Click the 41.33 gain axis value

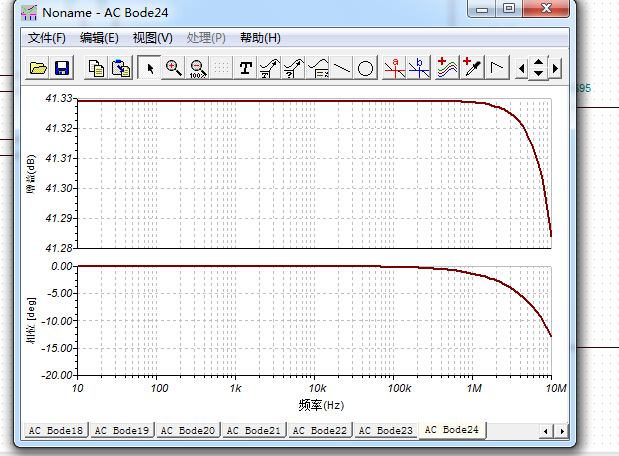pos(59,98)
